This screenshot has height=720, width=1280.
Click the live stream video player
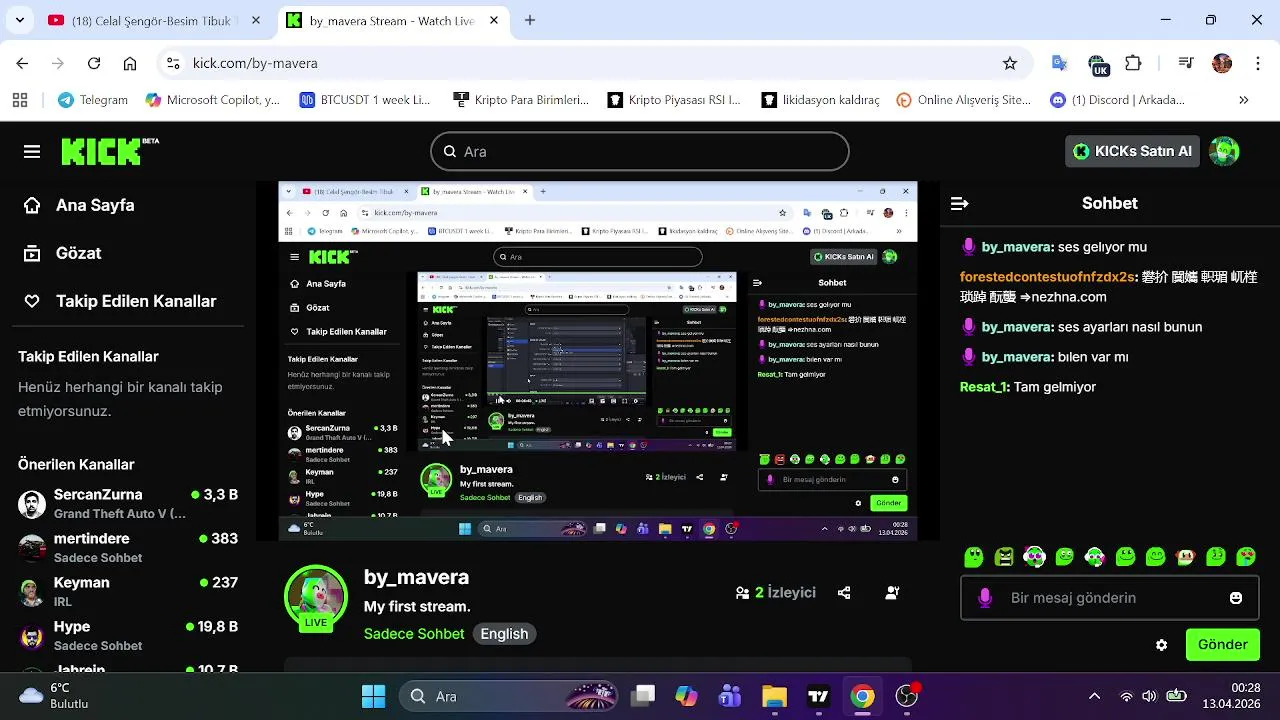point(598,361)
